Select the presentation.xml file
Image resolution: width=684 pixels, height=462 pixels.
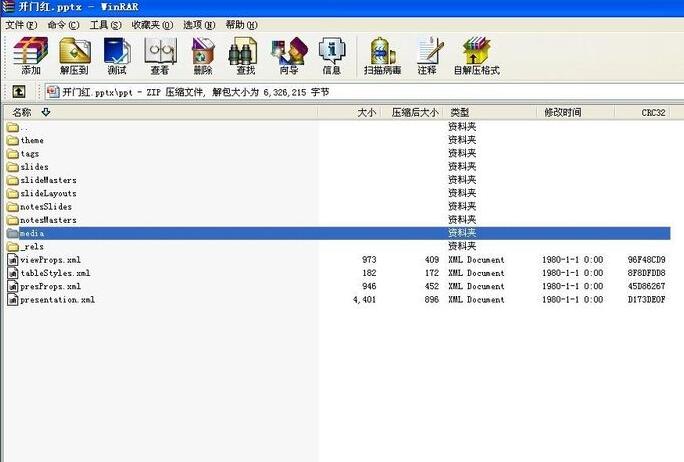click(x=57, y=299)
